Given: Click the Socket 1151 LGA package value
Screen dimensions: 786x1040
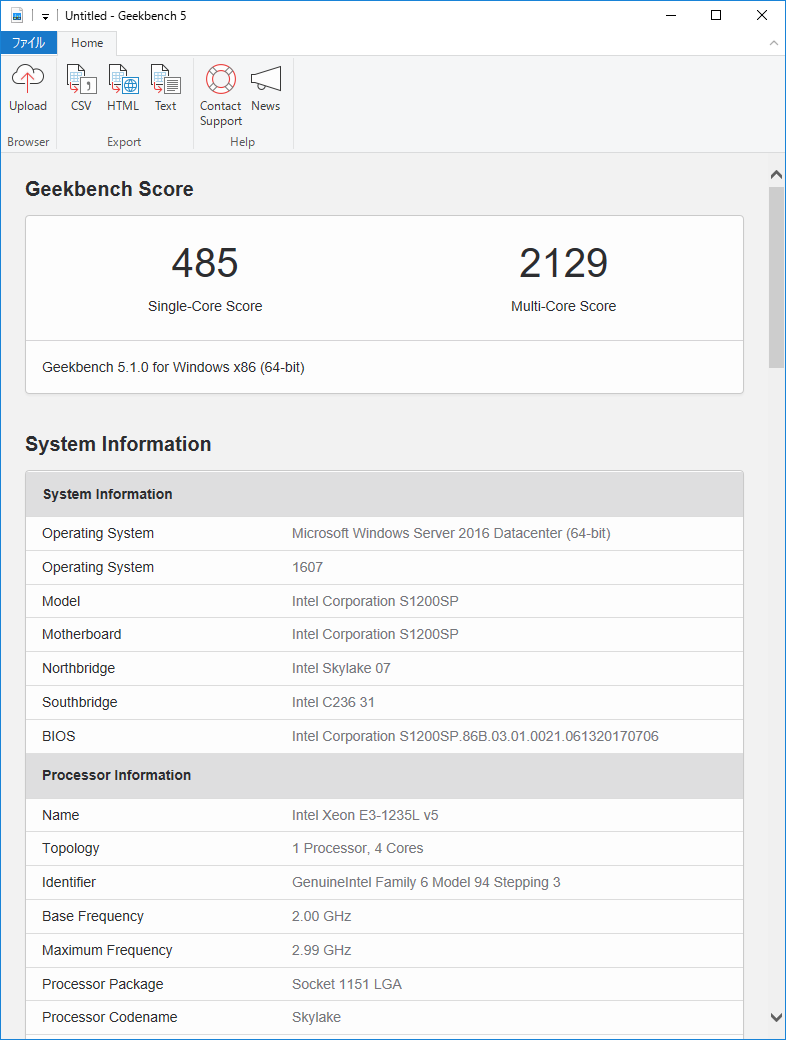Looking at the screenshot, I should pyautogui.click(x=347, y=984).
